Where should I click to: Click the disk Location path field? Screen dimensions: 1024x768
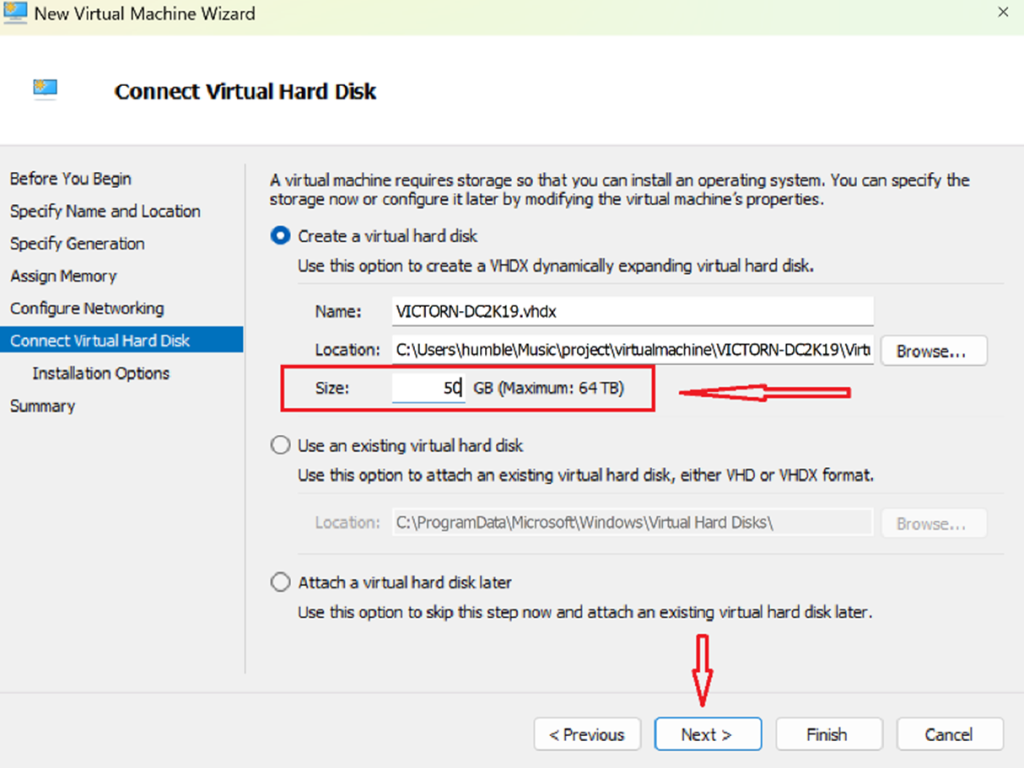coord(632,350)
